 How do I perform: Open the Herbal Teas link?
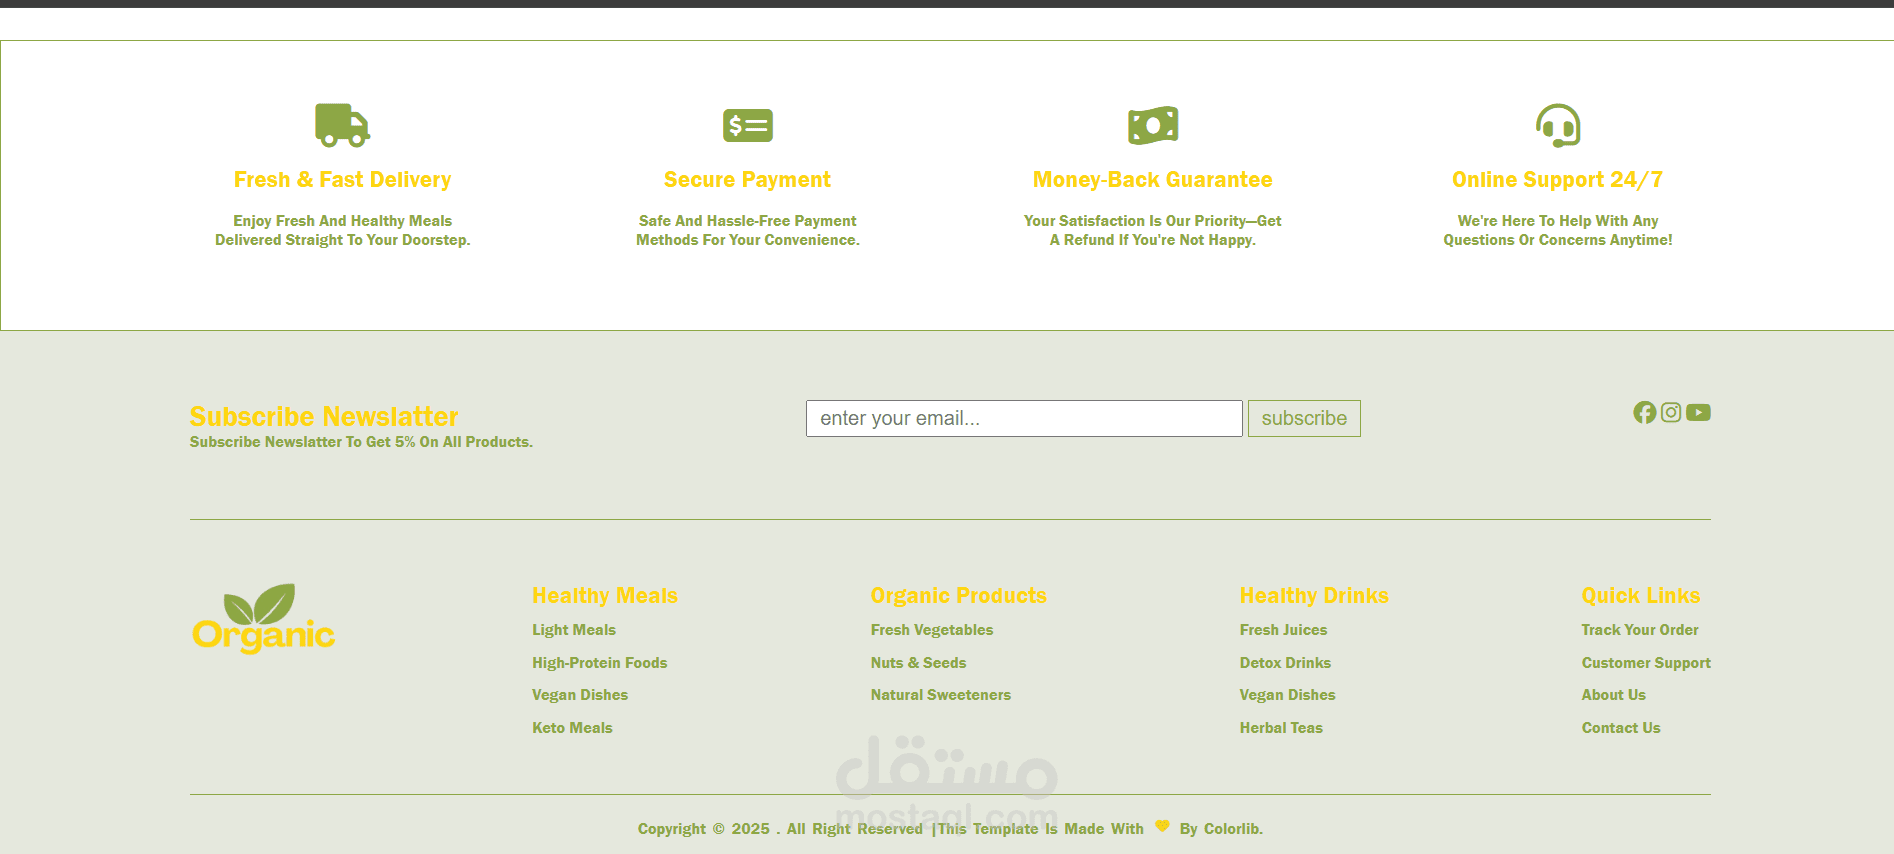(x=1281, y=728)
